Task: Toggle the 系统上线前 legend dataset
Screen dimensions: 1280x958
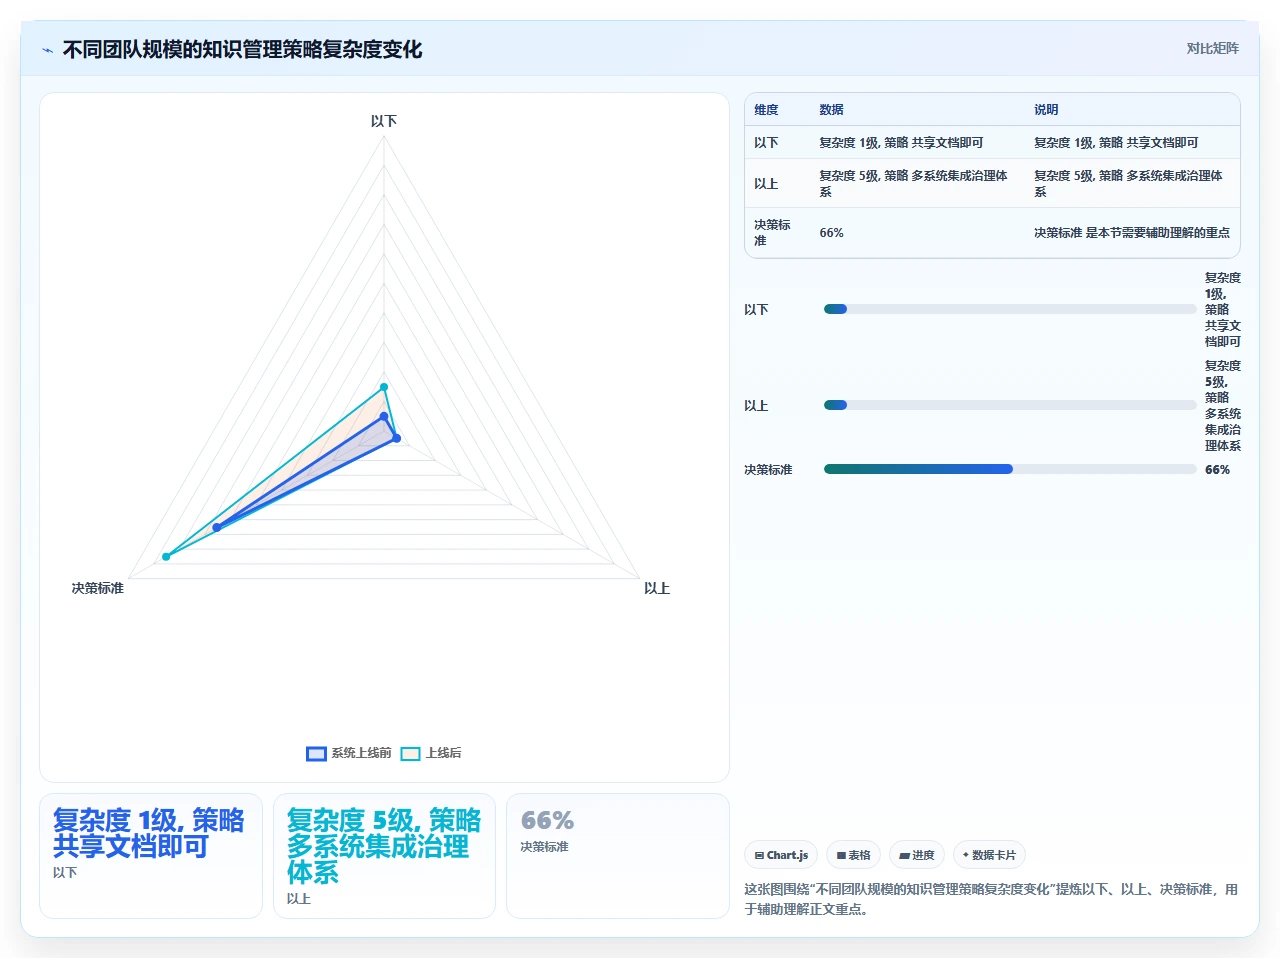Action: (x=349, y=753)
